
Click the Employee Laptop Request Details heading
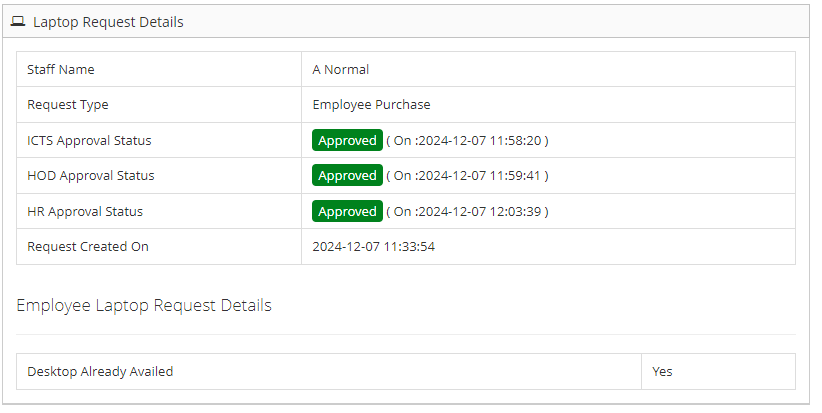click(x=144, y=305)
